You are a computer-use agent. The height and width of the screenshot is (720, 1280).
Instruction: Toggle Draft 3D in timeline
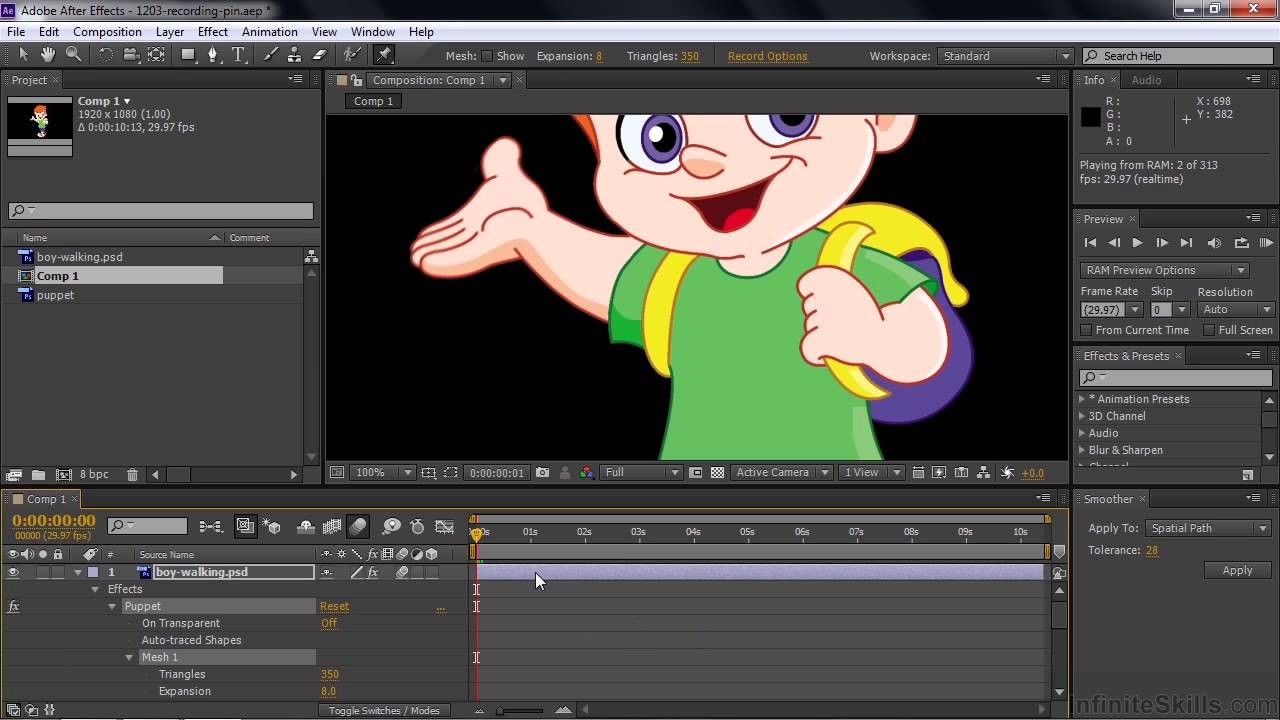click(x=271, y=526)
